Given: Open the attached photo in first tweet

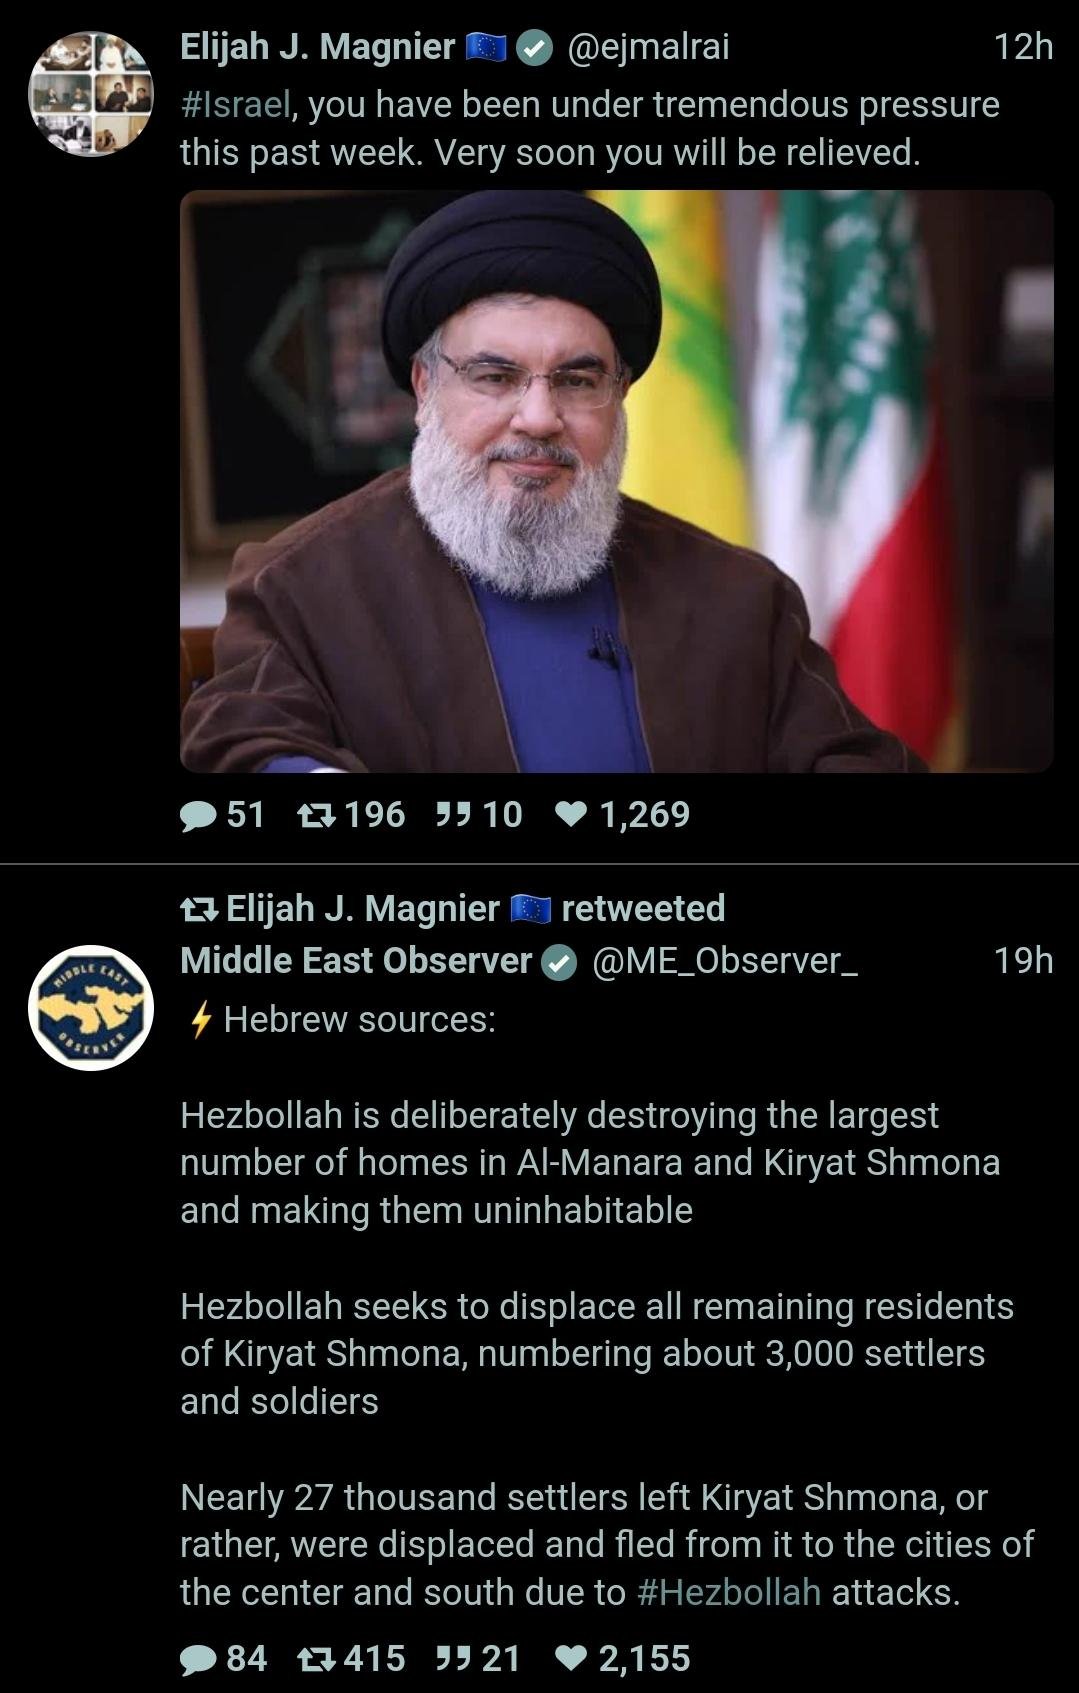Looking at the screenshot, I should (x=616, y=481).
